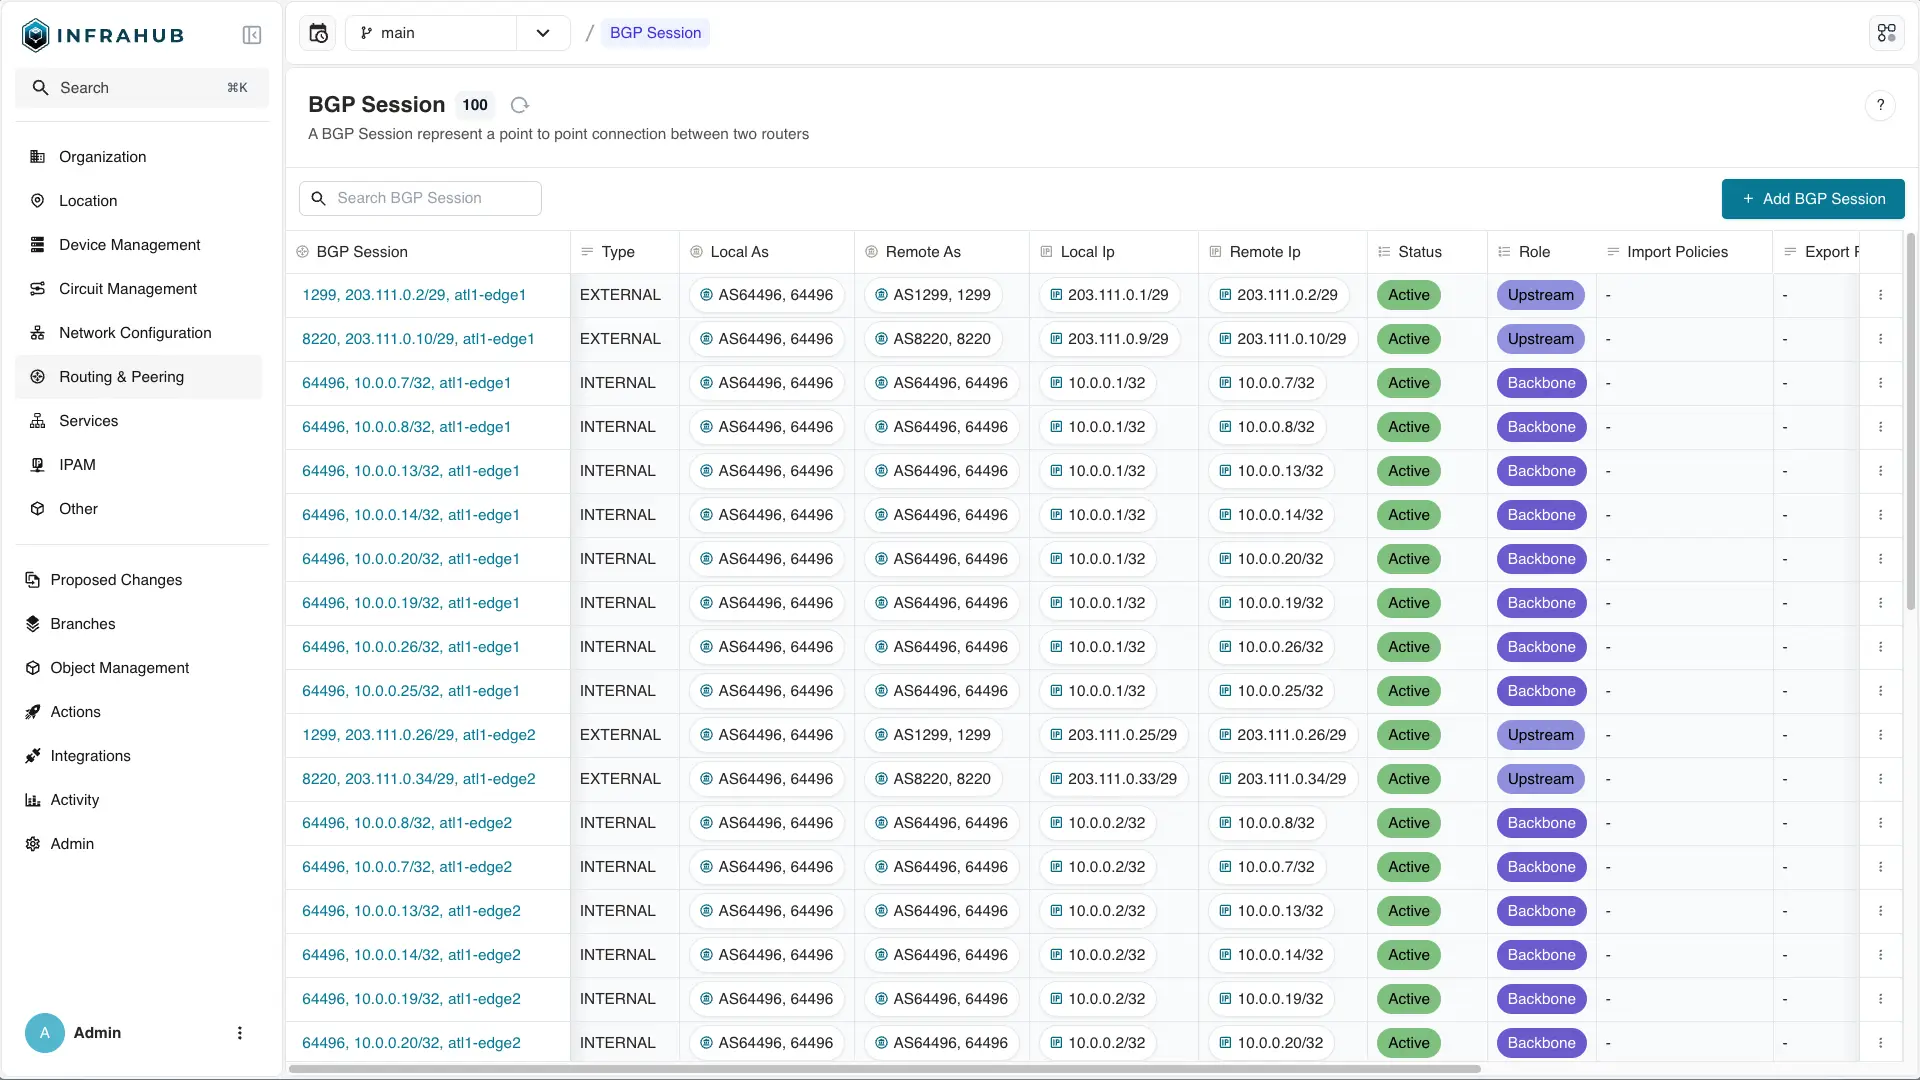The image size is (1920, 1080).
Task: Select the main branch combo box
Action: (432, 33)
